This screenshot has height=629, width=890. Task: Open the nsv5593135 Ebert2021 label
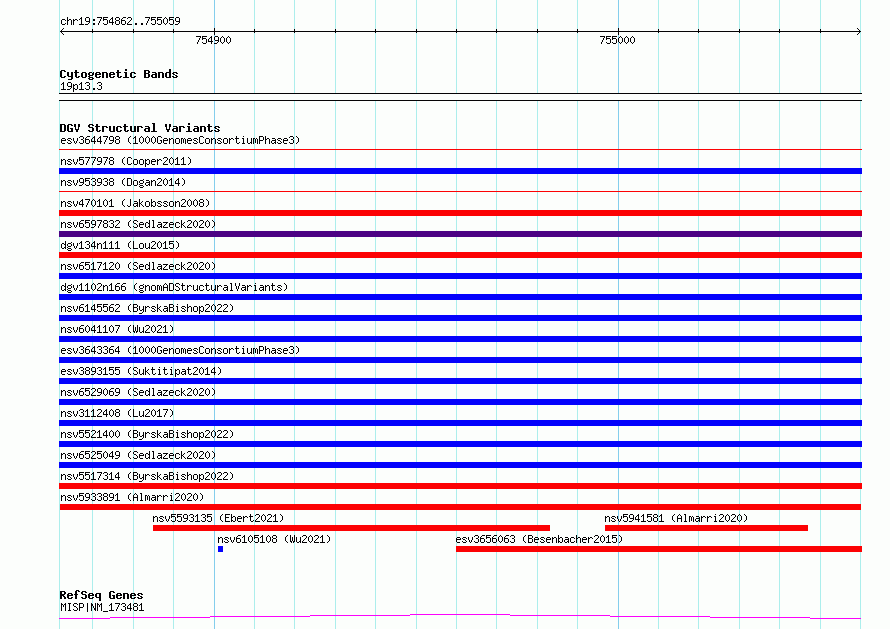[218, 518]
